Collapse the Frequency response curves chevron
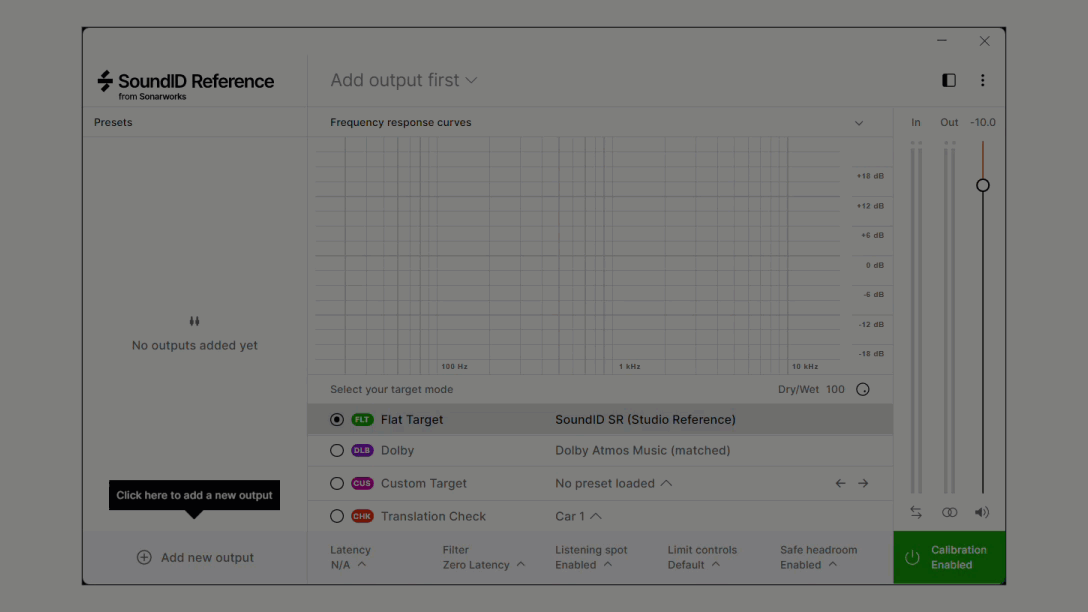Viewport: 1088px width, 612px height. [x=859, y=123]
